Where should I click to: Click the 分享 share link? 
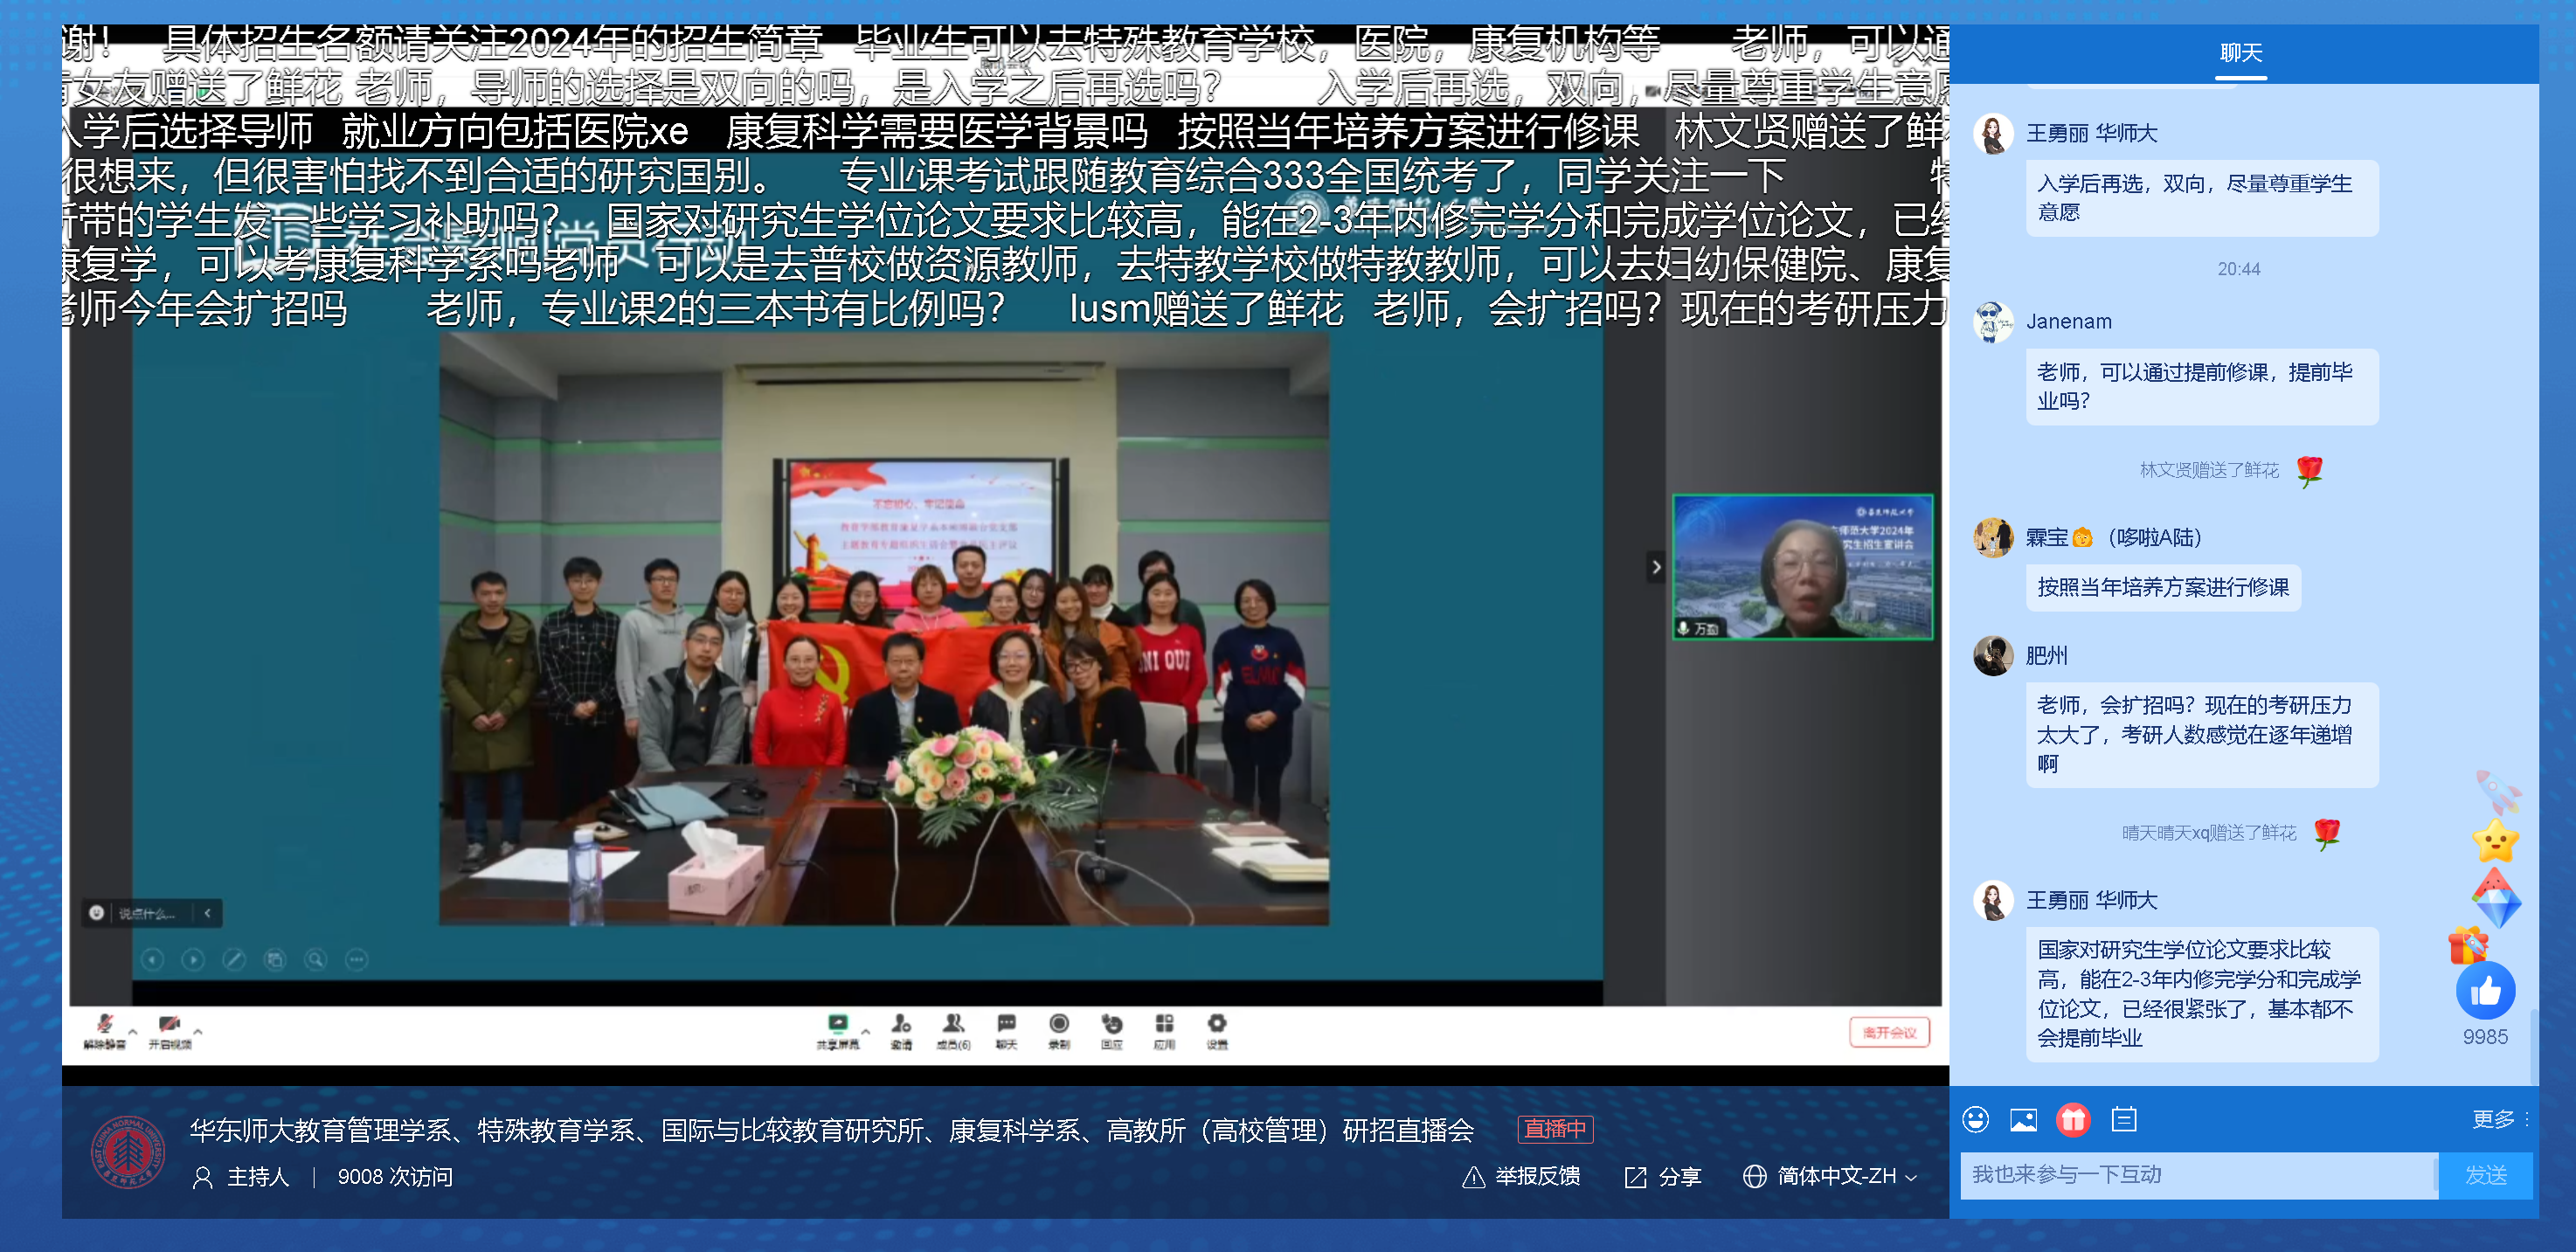point(1663,1177)
